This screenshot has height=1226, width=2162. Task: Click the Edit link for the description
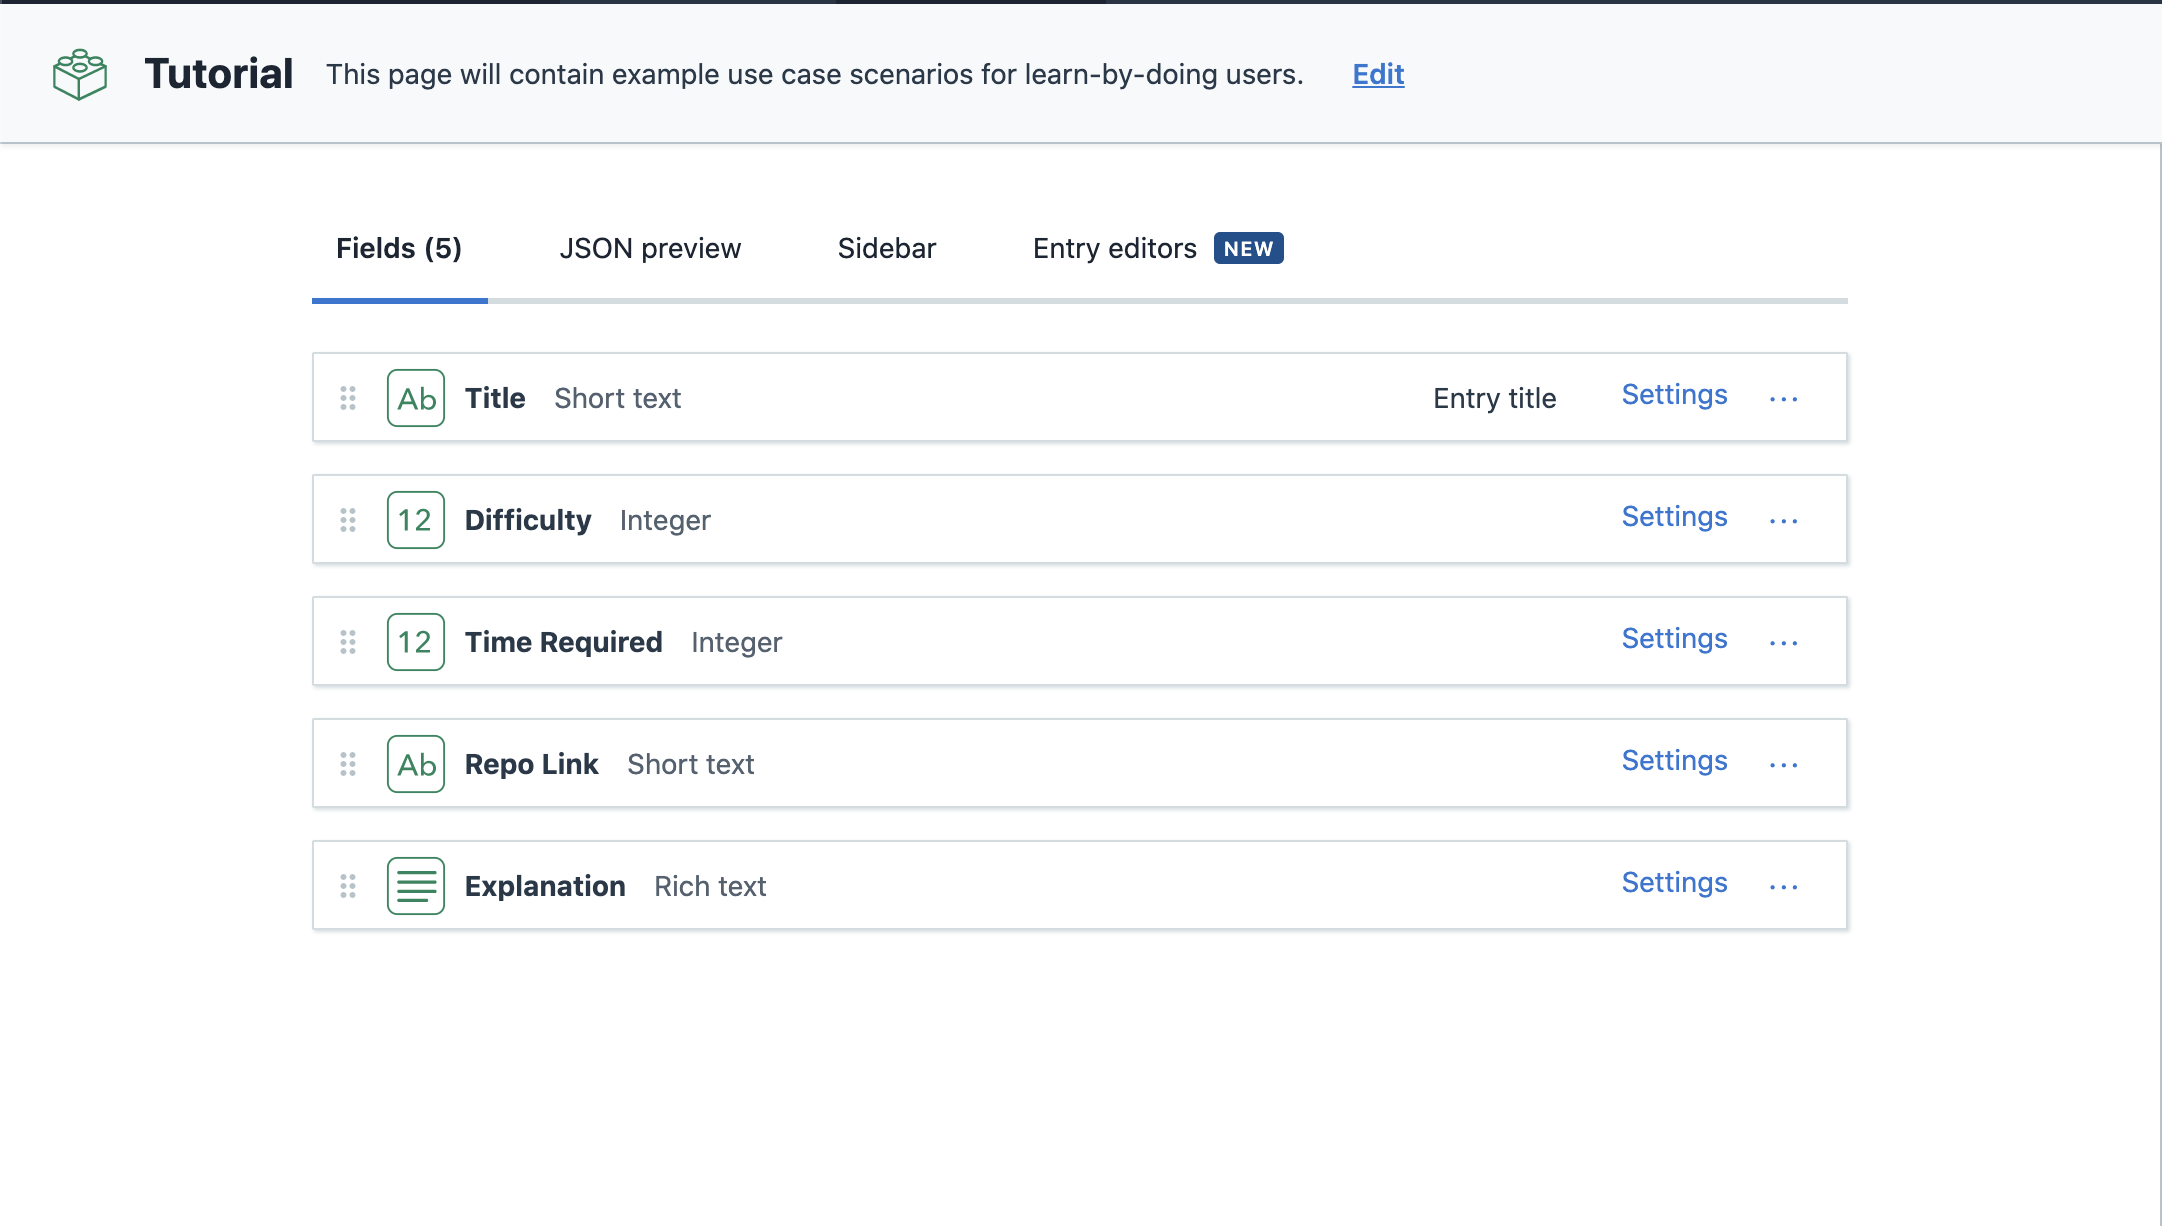coord(1377,74)
